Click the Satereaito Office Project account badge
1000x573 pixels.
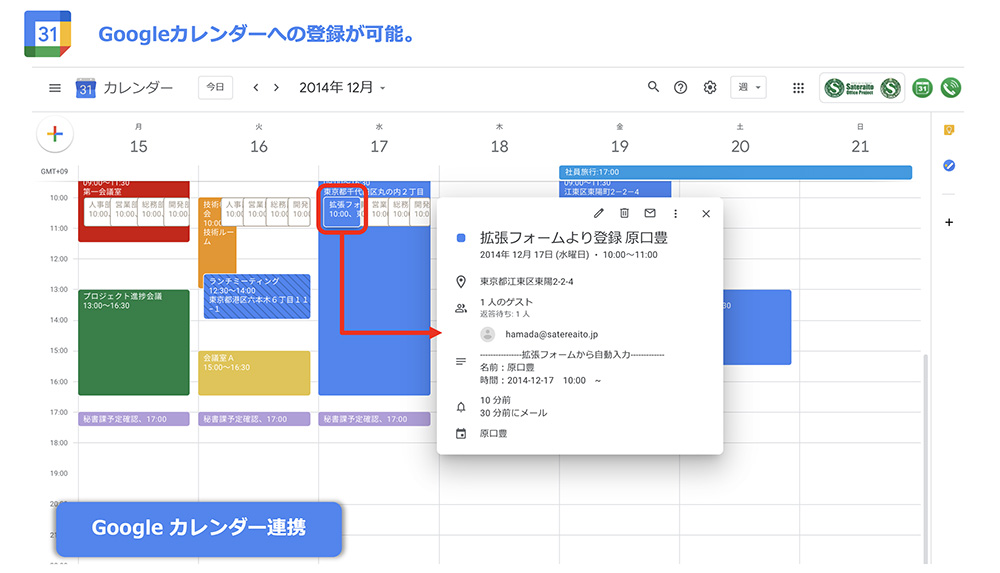point(862,88)
